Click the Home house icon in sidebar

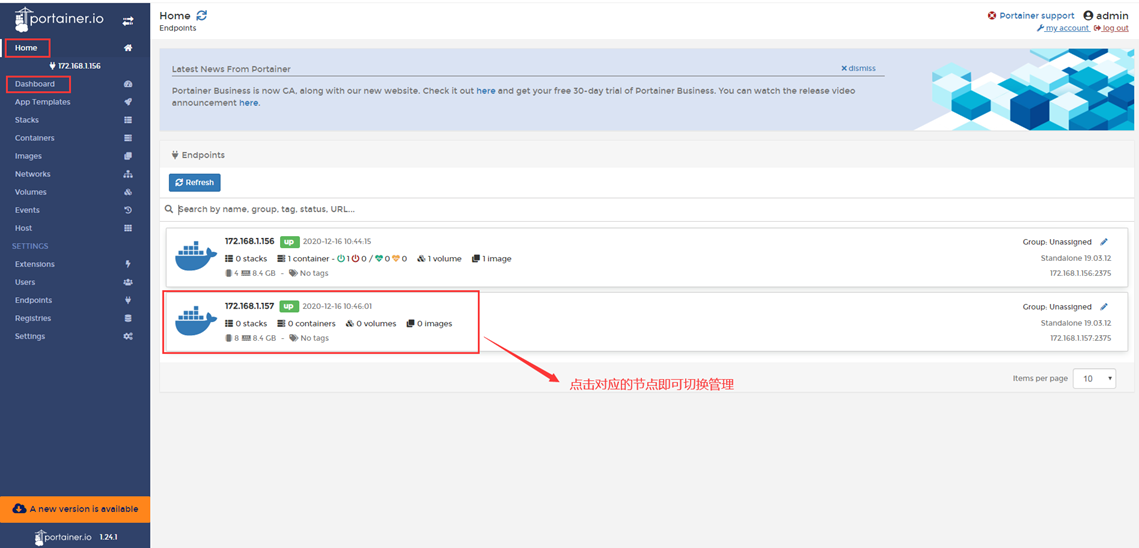click(128, 48)
